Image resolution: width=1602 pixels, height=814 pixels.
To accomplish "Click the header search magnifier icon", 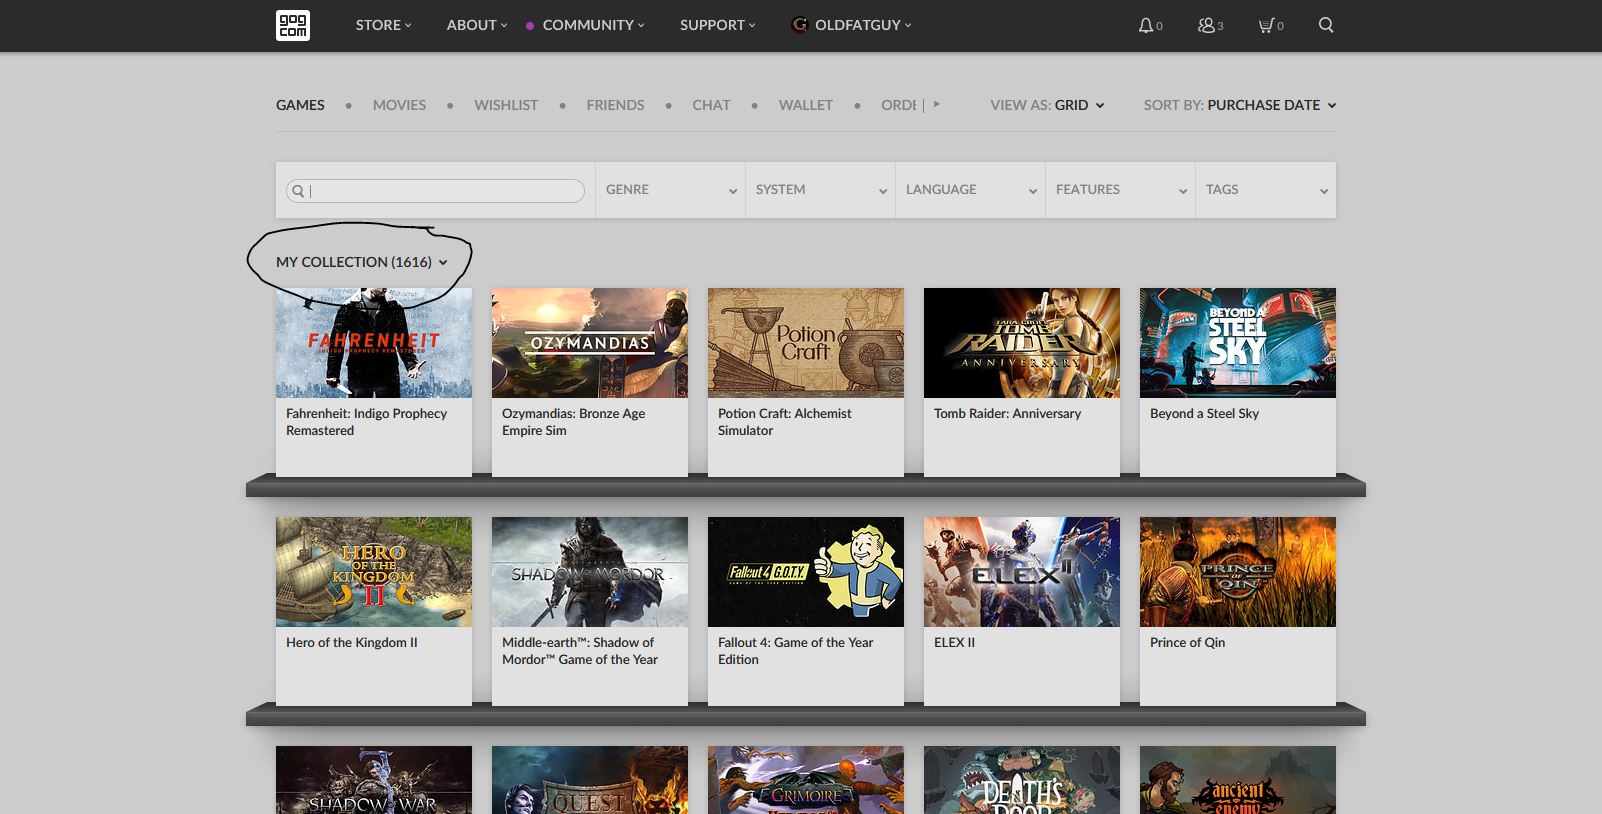I will click(1326, 25).
